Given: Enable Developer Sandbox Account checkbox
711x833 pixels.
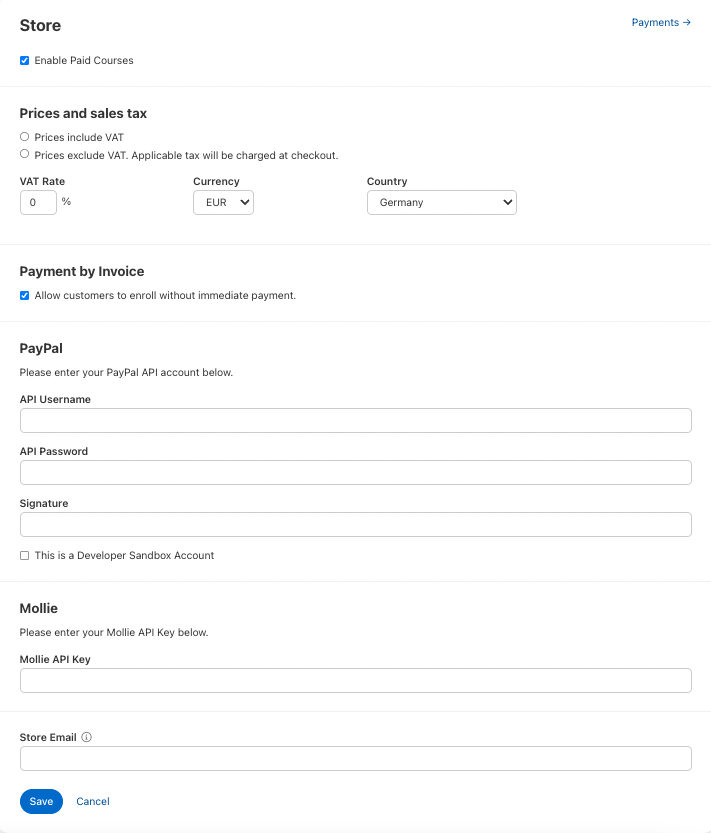Looking at the screenshot, I should (x=25, y=556).
